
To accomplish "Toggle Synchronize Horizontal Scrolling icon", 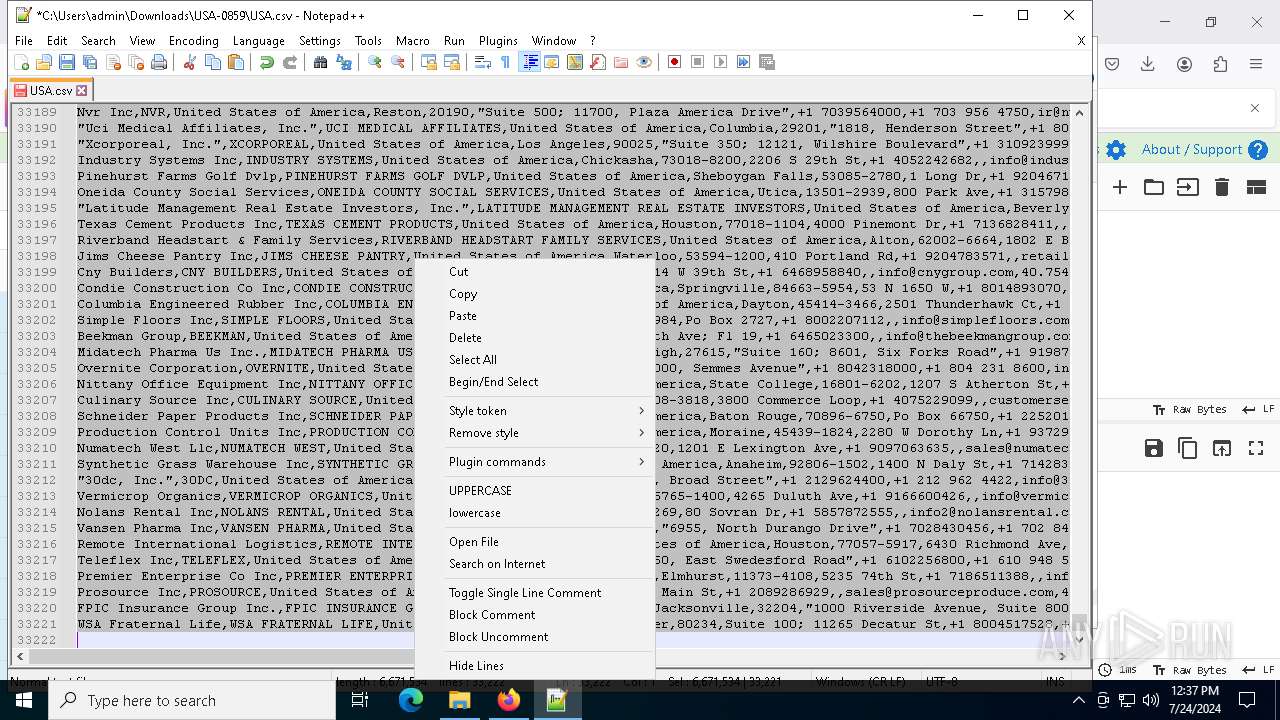I will tap(452, 62).
